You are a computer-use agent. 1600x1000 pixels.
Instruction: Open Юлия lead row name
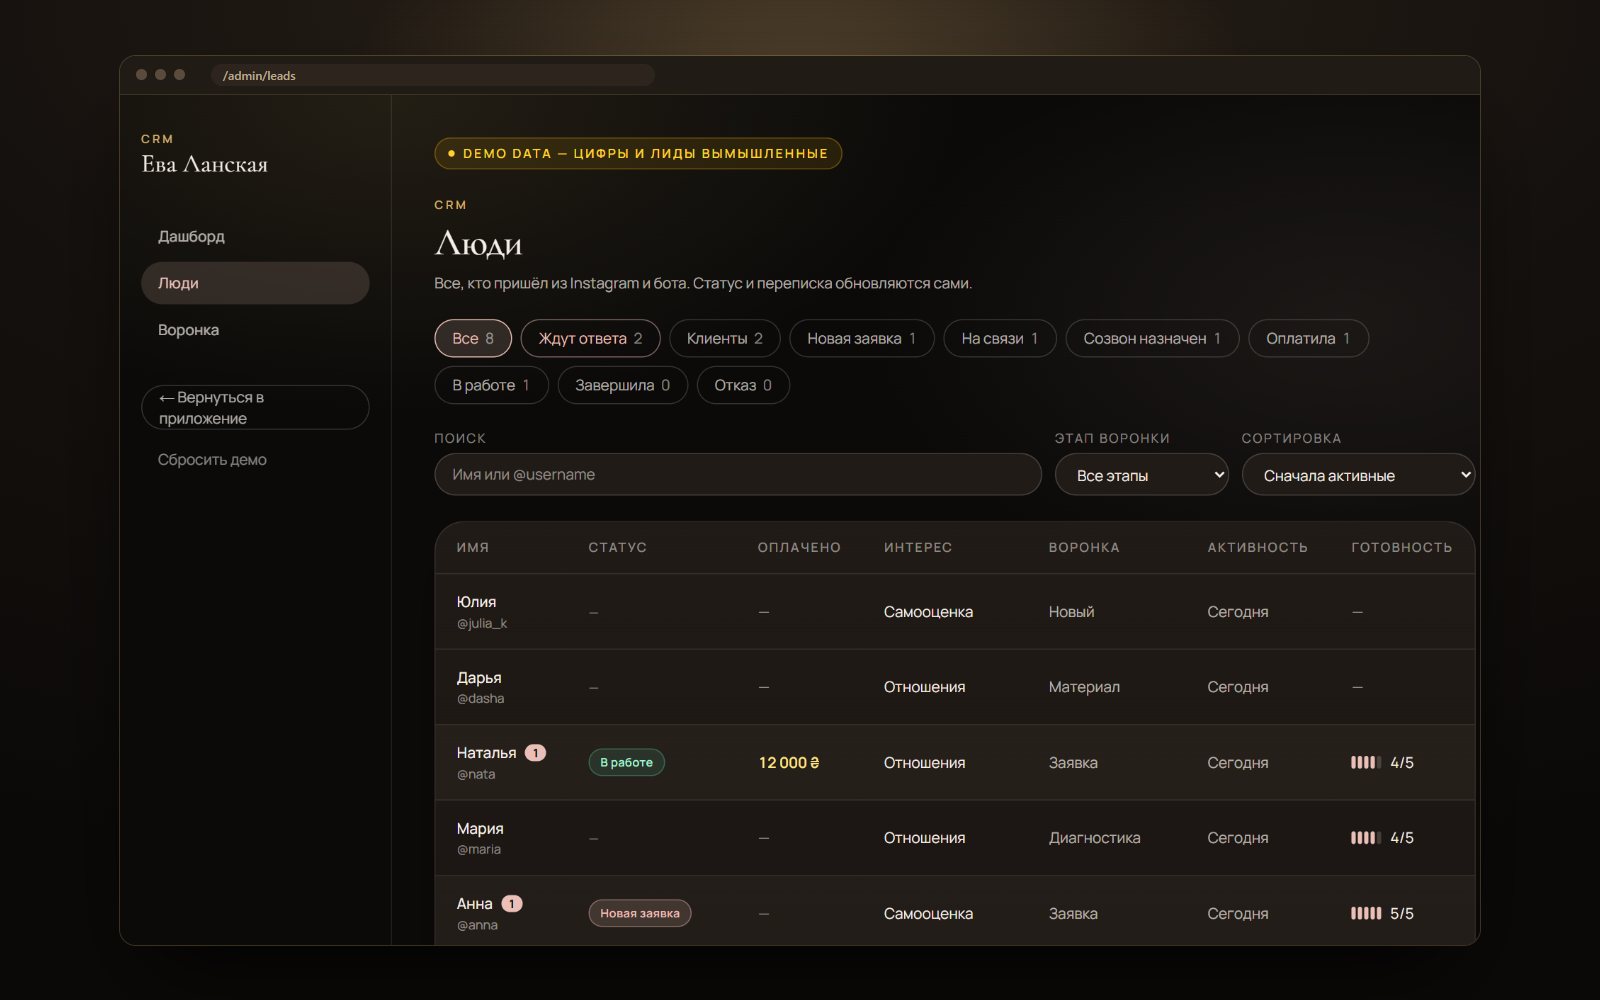tap(476, 602)
